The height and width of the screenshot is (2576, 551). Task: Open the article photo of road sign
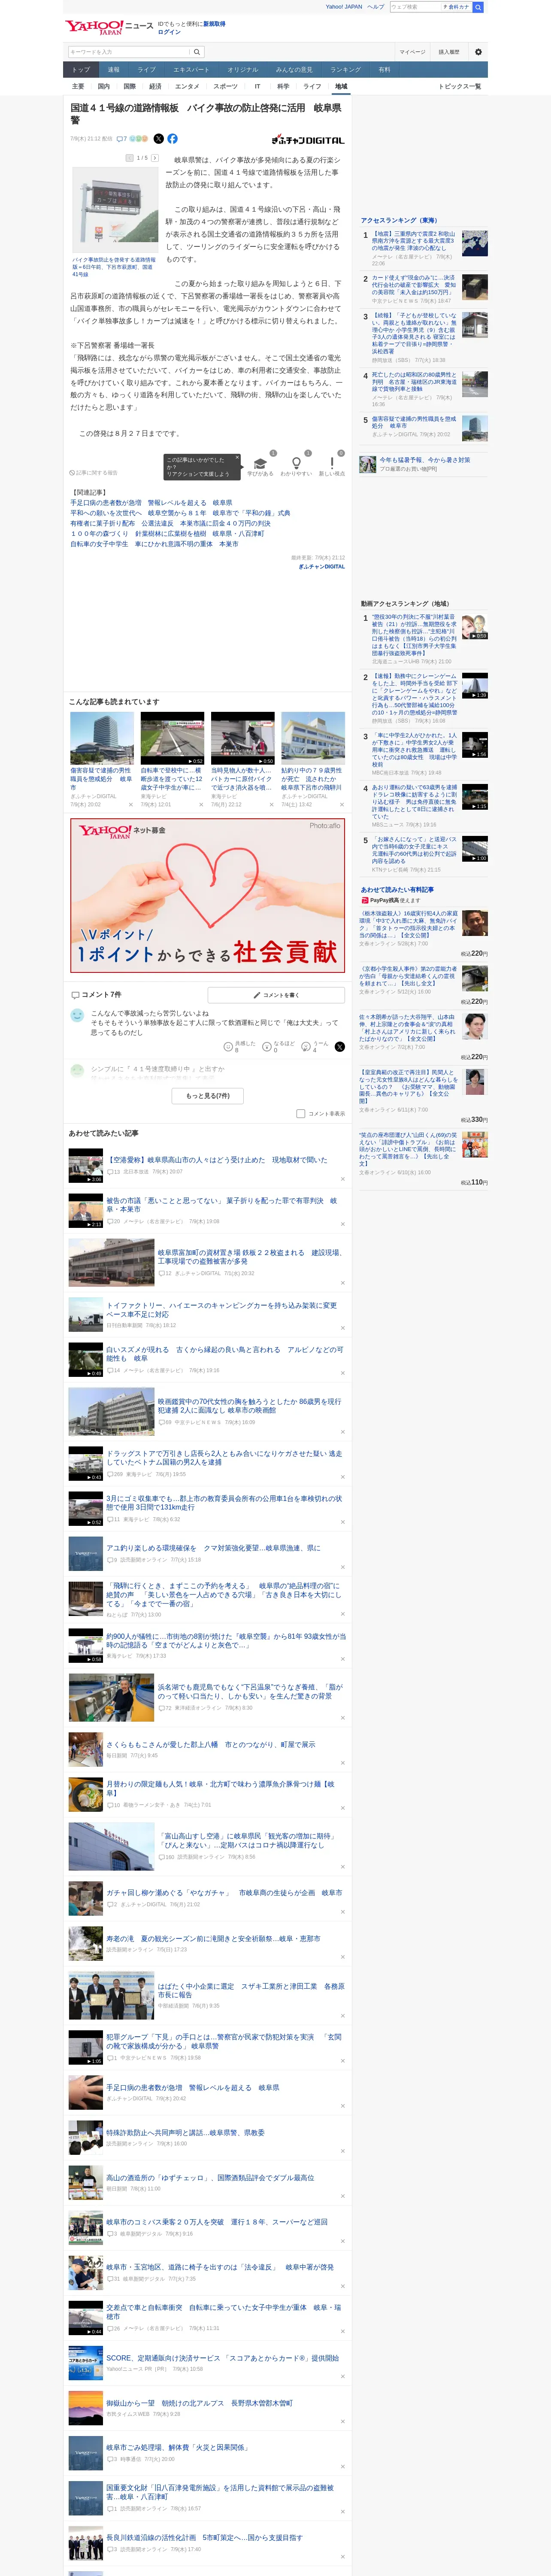click(x=115, y=210)
